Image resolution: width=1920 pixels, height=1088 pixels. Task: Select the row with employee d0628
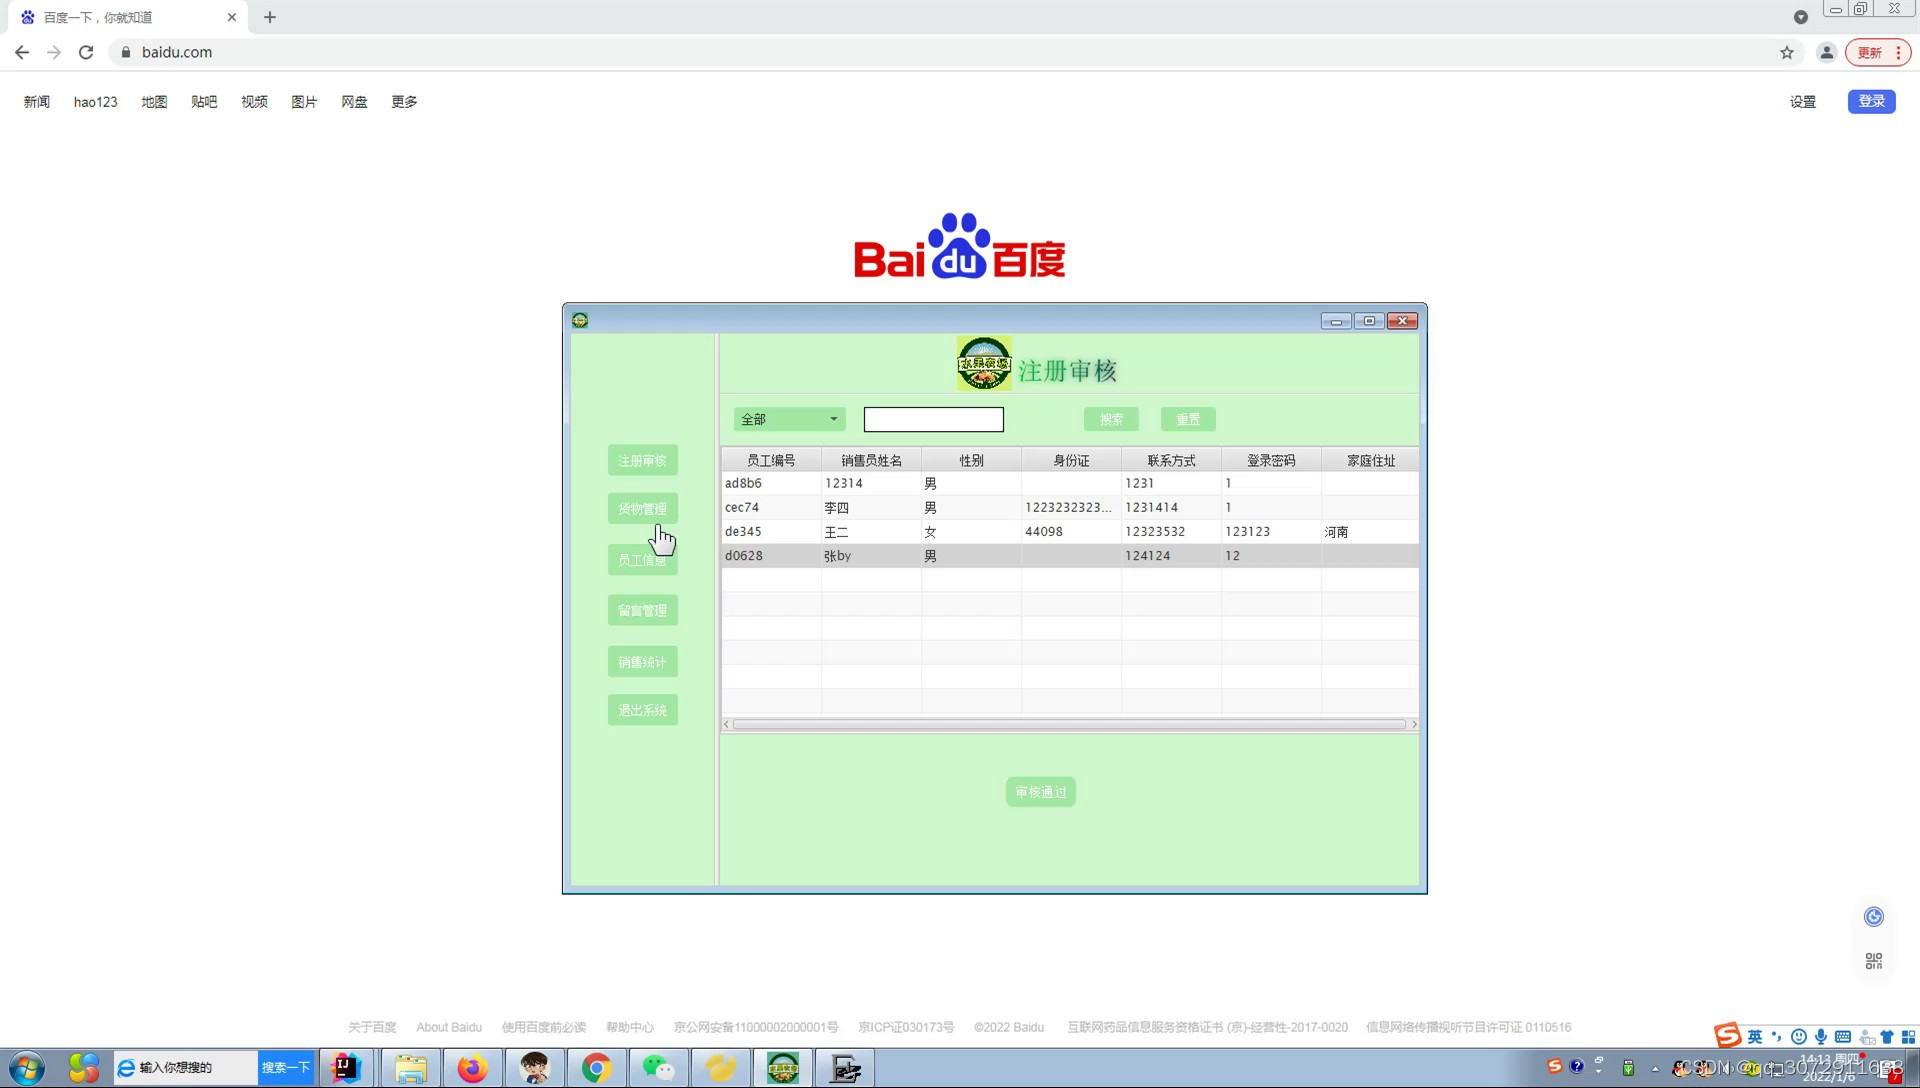coord(1070,555)
